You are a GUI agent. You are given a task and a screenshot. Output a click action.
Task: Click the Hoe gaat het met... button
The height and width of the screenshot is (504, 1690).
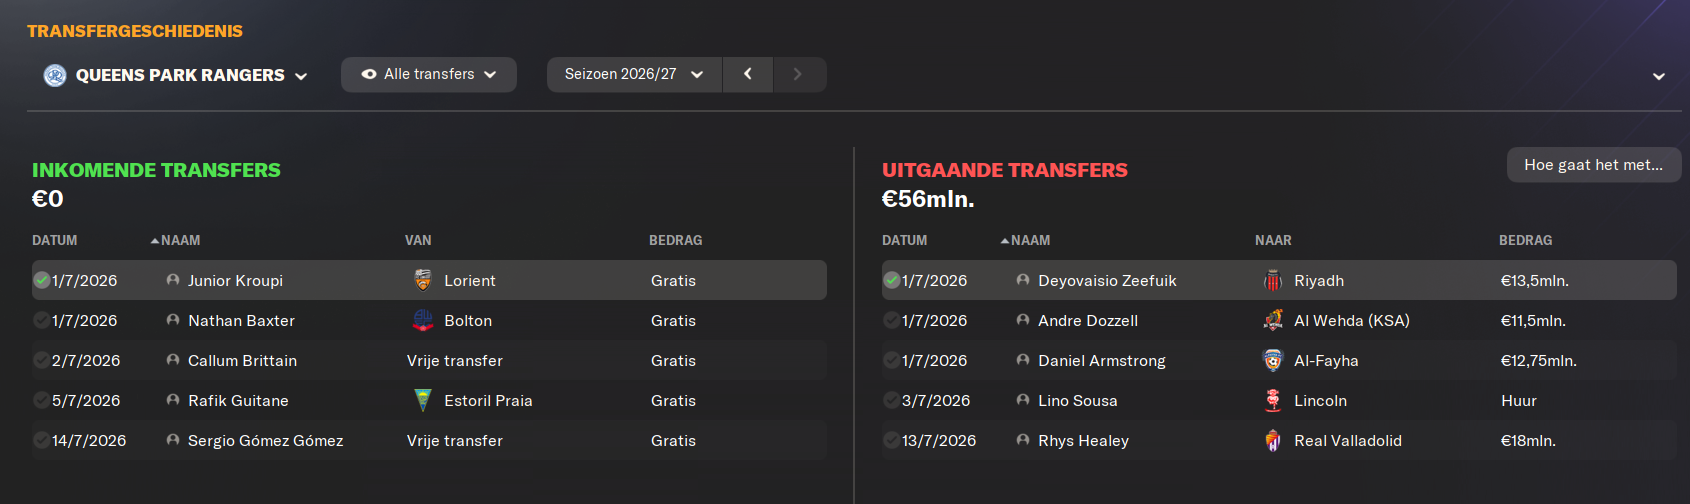(1594, 165)
